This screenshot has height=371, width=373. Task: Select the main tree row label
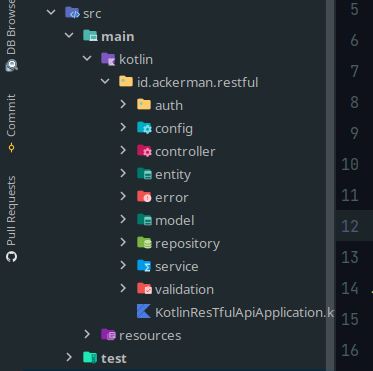tap(118, 37)
